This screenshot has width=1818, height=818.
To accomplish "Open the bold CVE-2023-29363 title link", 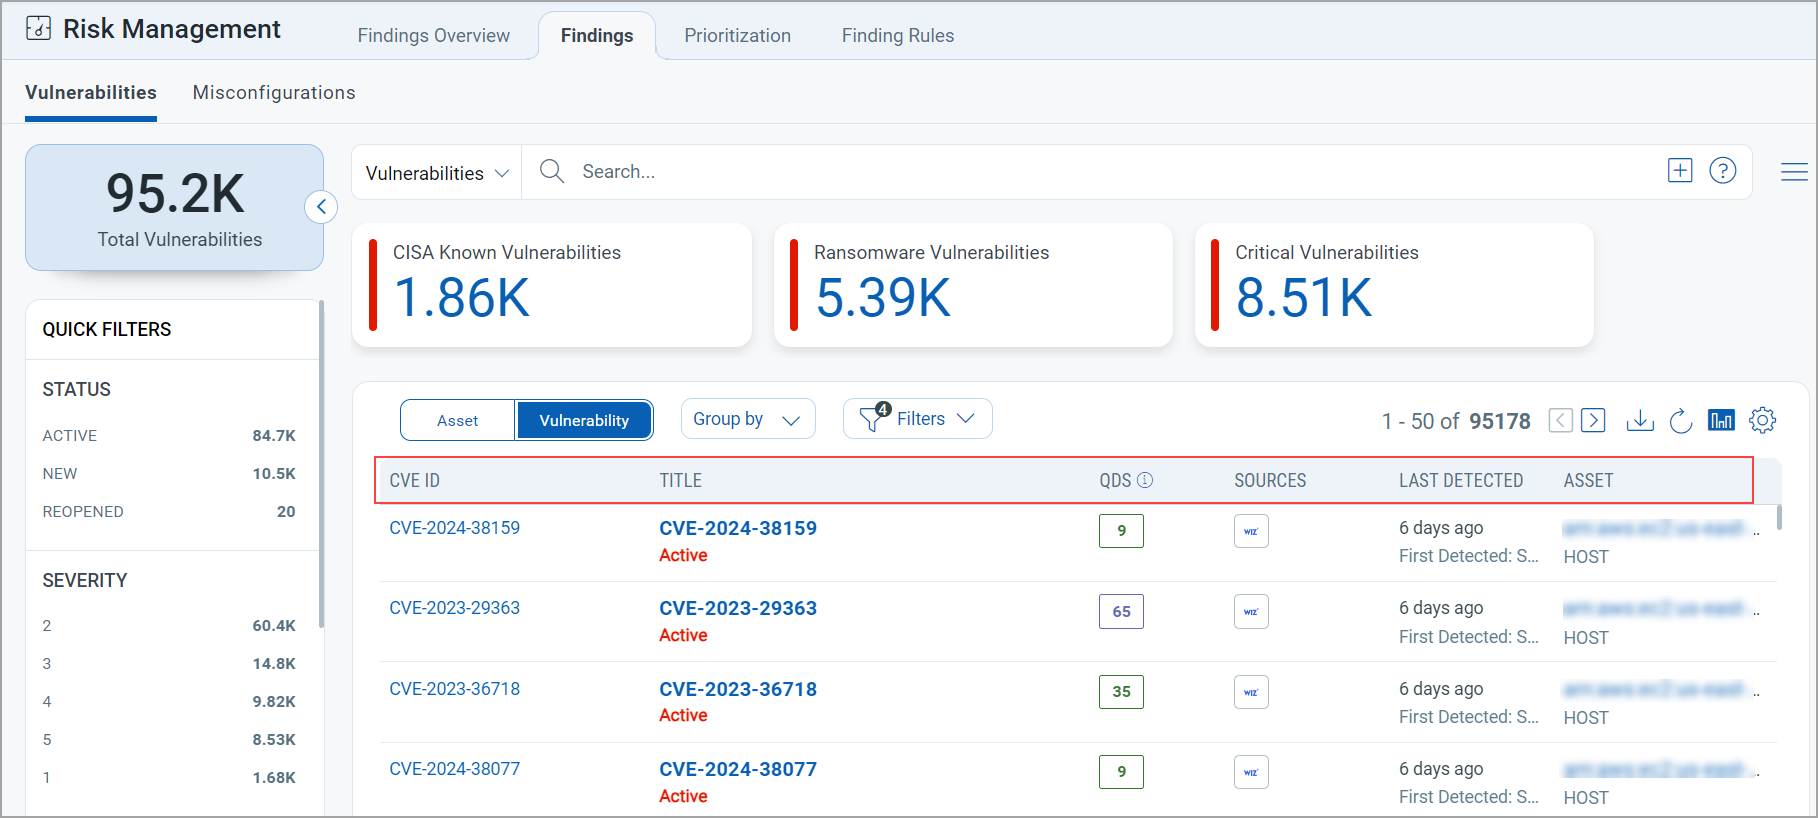I will [738, 608].
